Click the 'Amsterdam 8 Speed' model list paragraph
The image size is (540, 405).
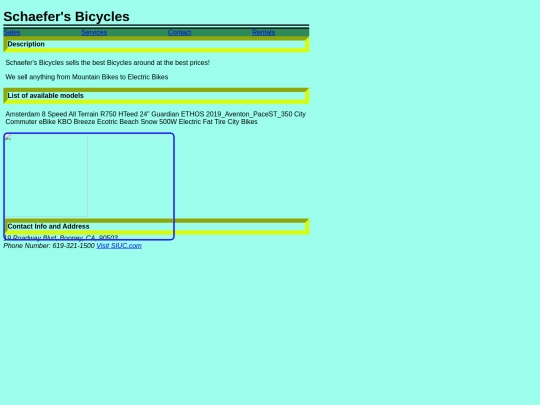[156, 118]
